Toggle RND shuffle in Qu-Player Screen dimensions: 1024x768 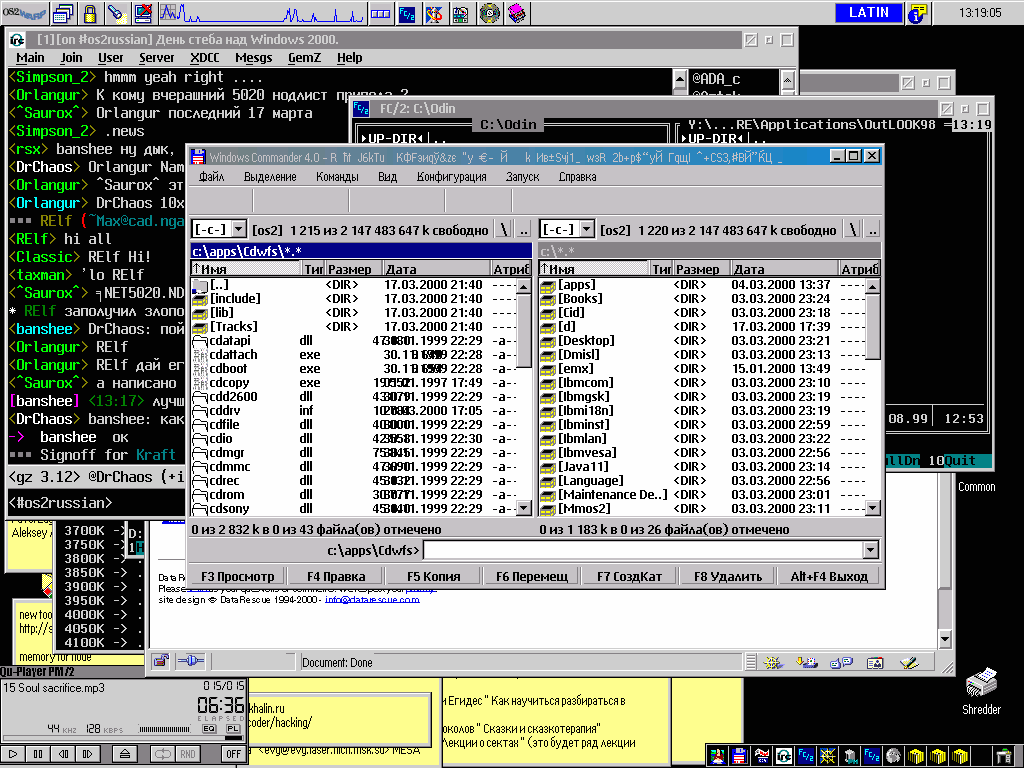(x=187, y=754)
